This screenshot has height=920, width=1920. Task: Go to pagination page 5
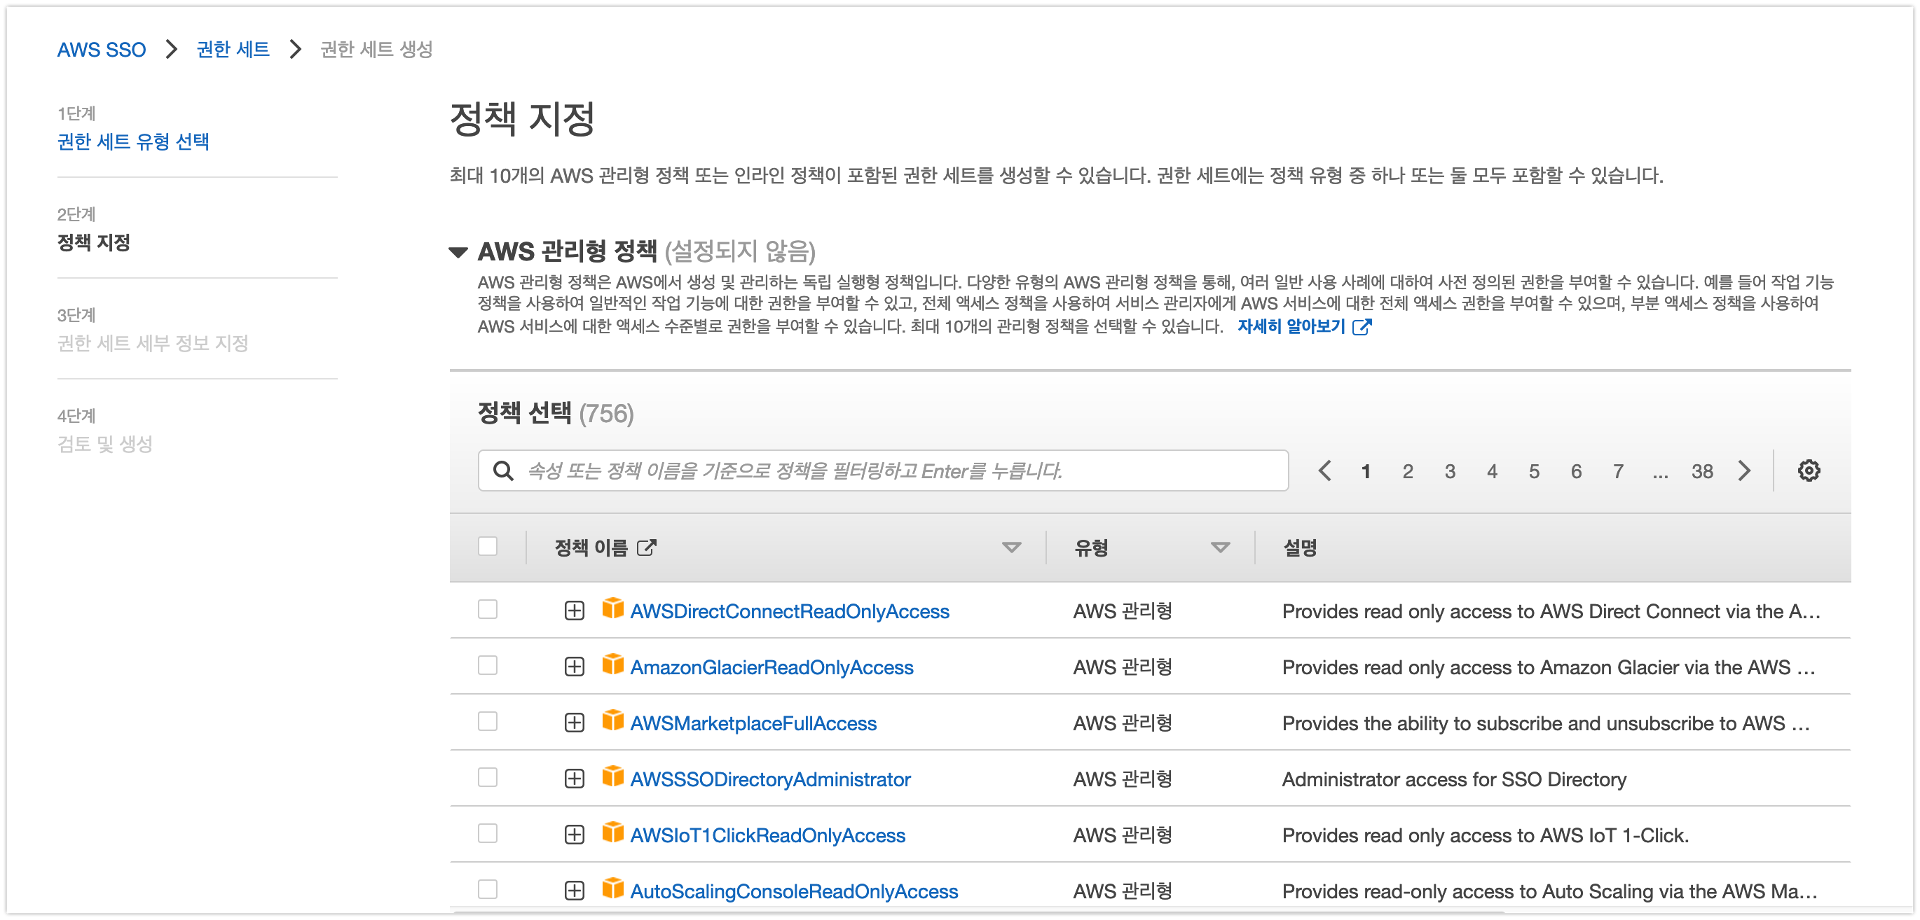click(1534, 471)
